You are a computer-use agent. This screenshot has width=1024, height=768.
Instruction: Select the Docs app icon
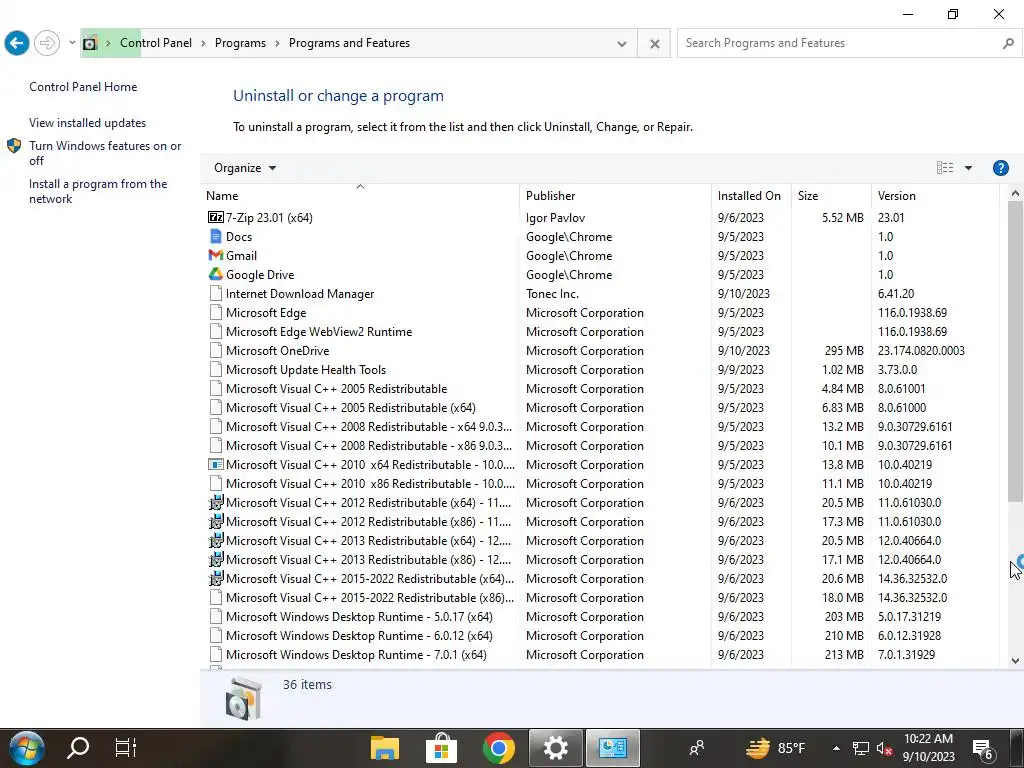pos(216,236)
